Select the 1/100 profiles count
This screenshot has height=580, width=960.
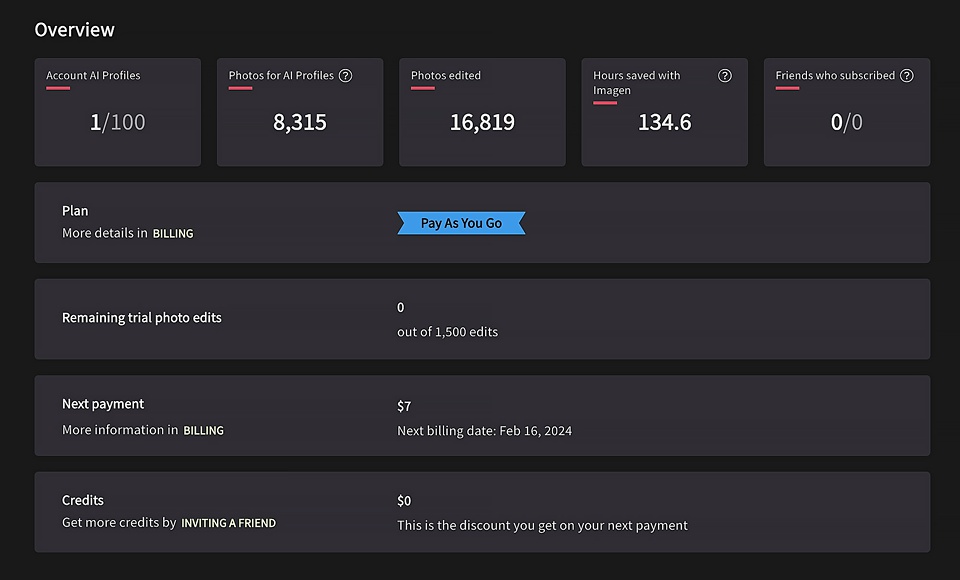(x=118, y=122)
